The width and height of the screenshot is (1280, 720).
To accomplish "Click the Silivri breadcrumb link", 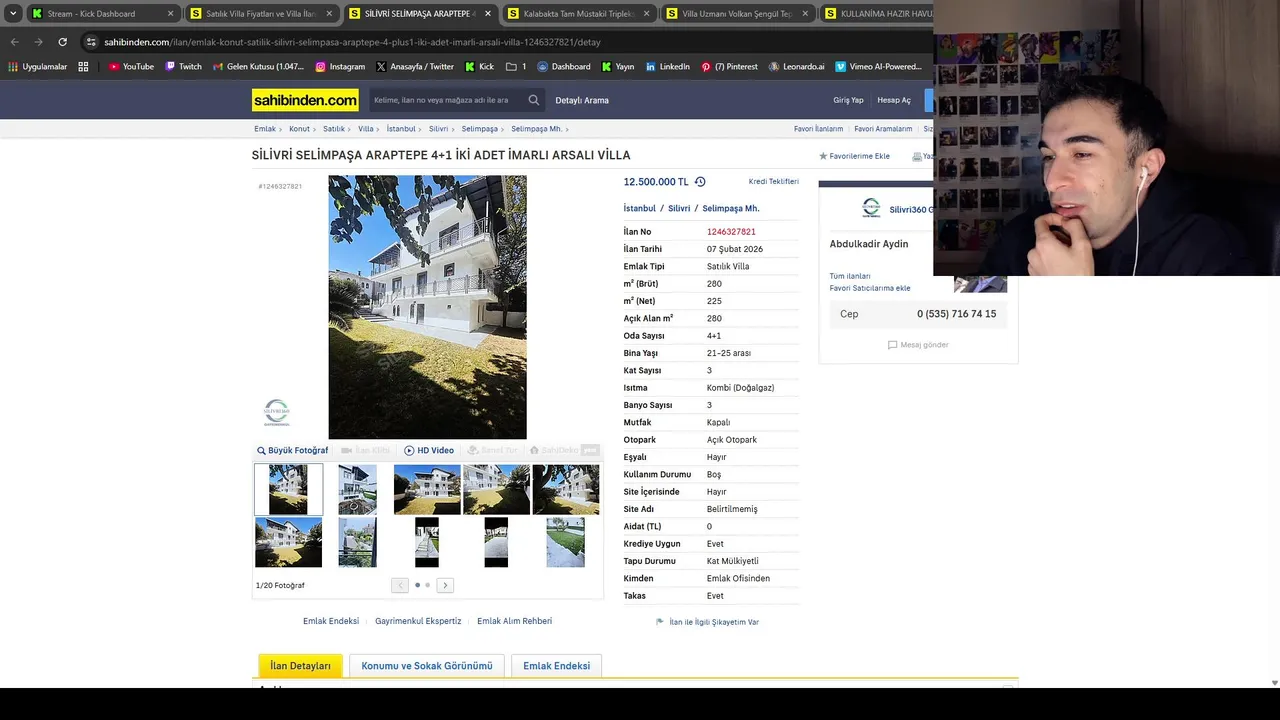I will (x=438, y=129).
